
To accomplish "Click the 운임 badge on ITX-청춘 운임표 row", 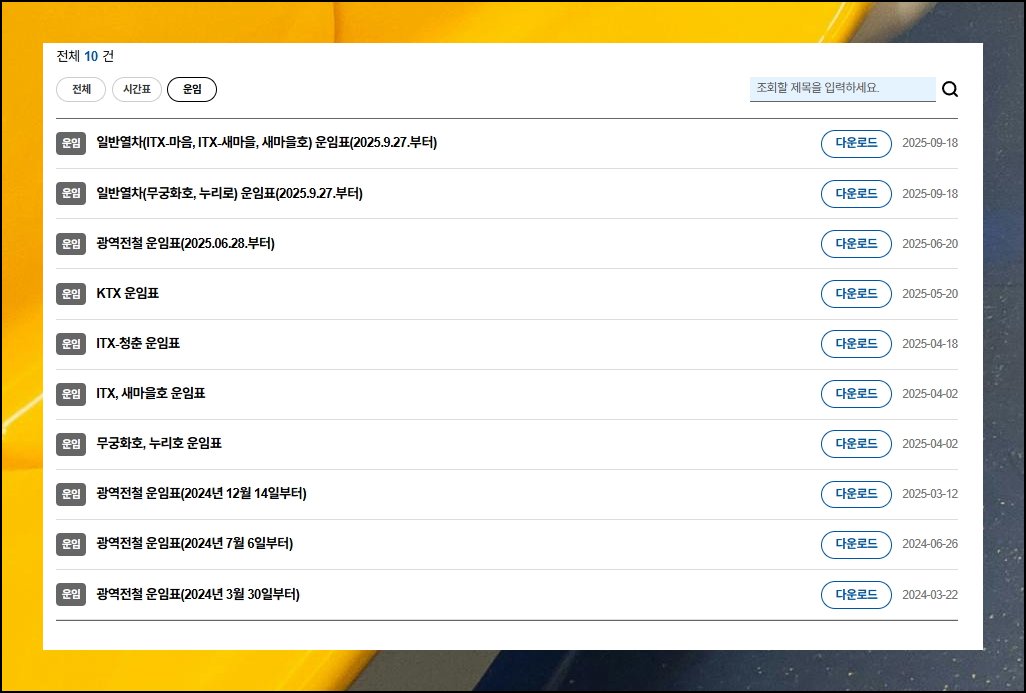I will [71, 344].
